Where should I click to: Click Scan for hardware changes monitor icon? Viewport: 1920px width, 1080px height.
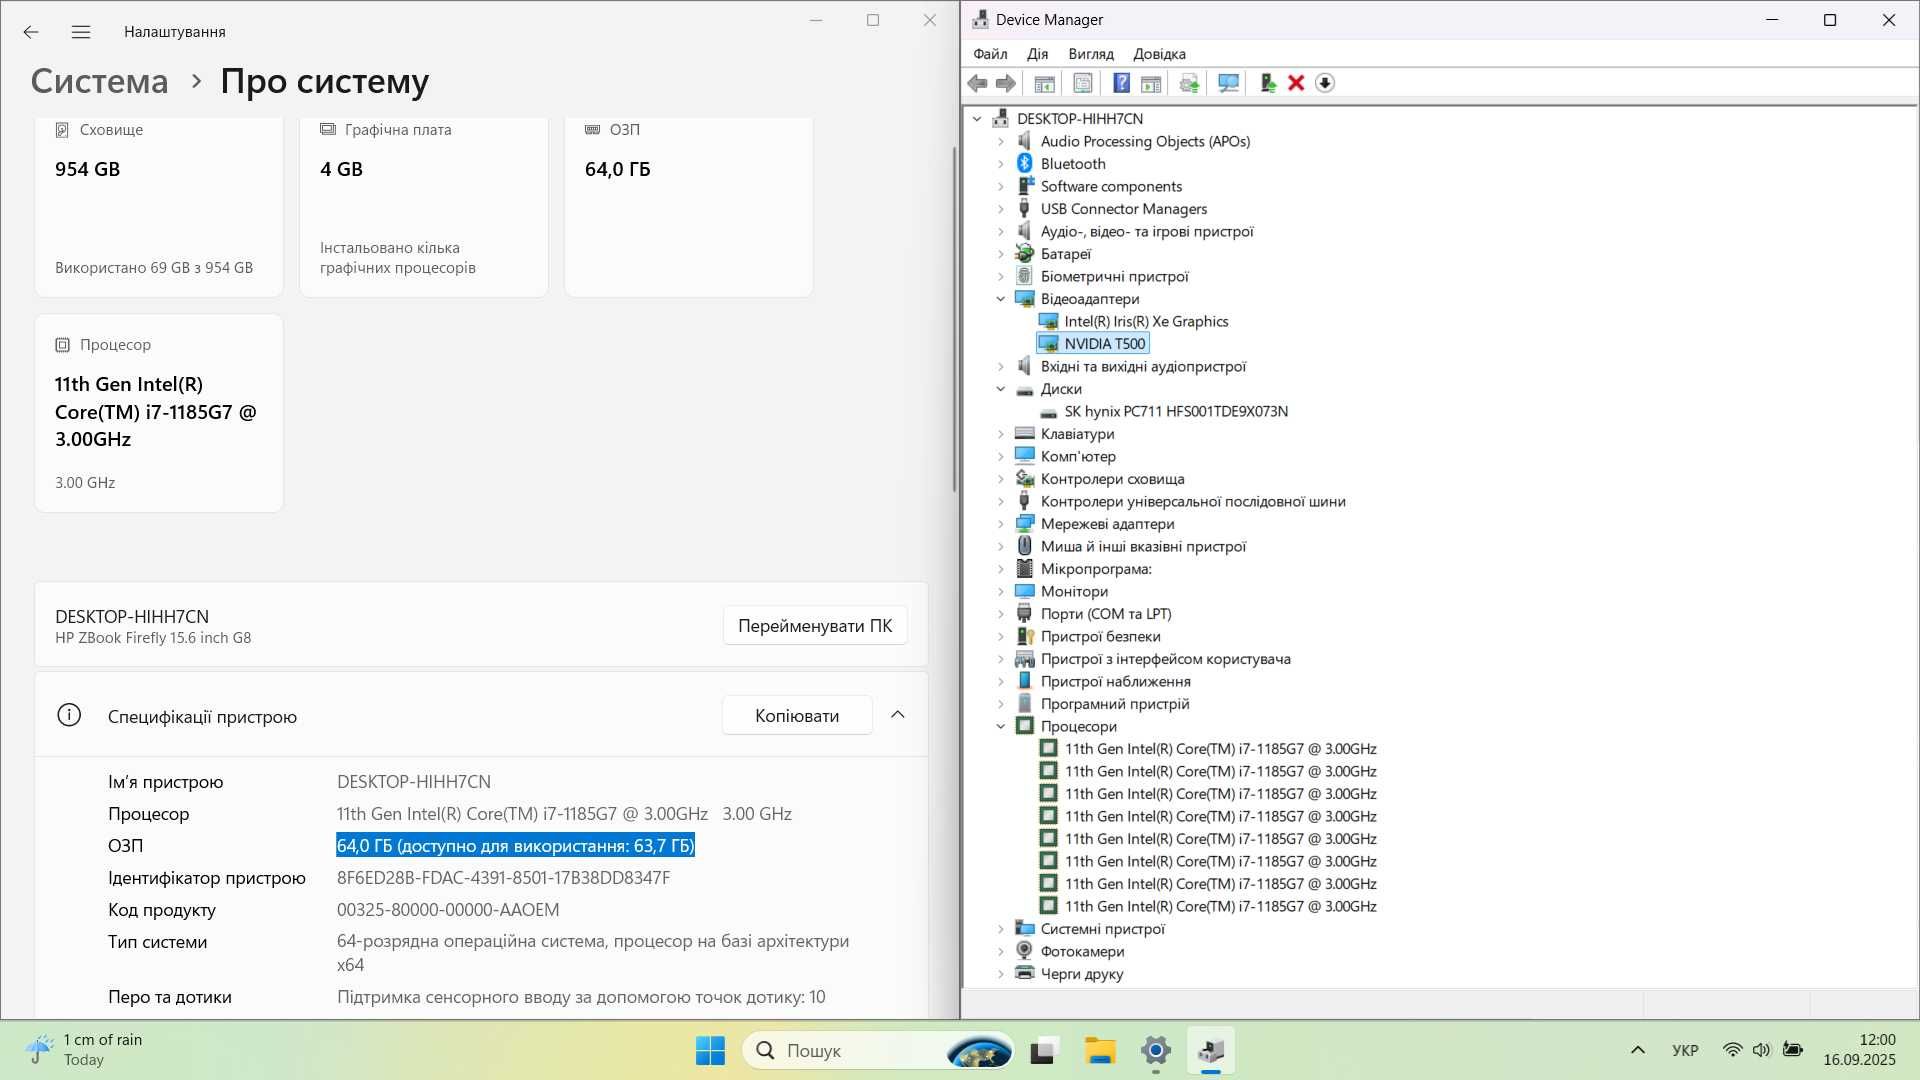(x=1228, y=84)
